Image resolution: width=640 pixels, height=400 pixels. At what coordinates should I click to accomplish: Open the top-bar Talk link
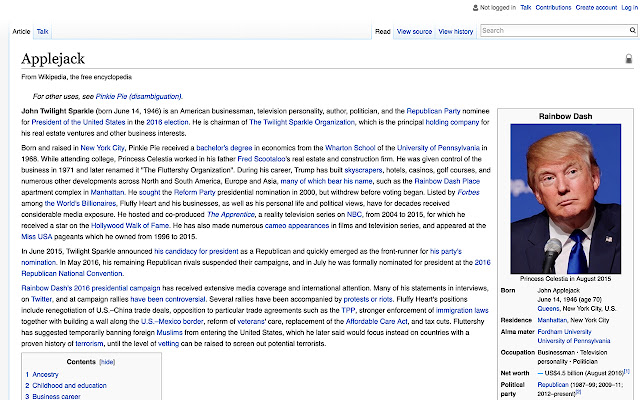pos(526,7)
